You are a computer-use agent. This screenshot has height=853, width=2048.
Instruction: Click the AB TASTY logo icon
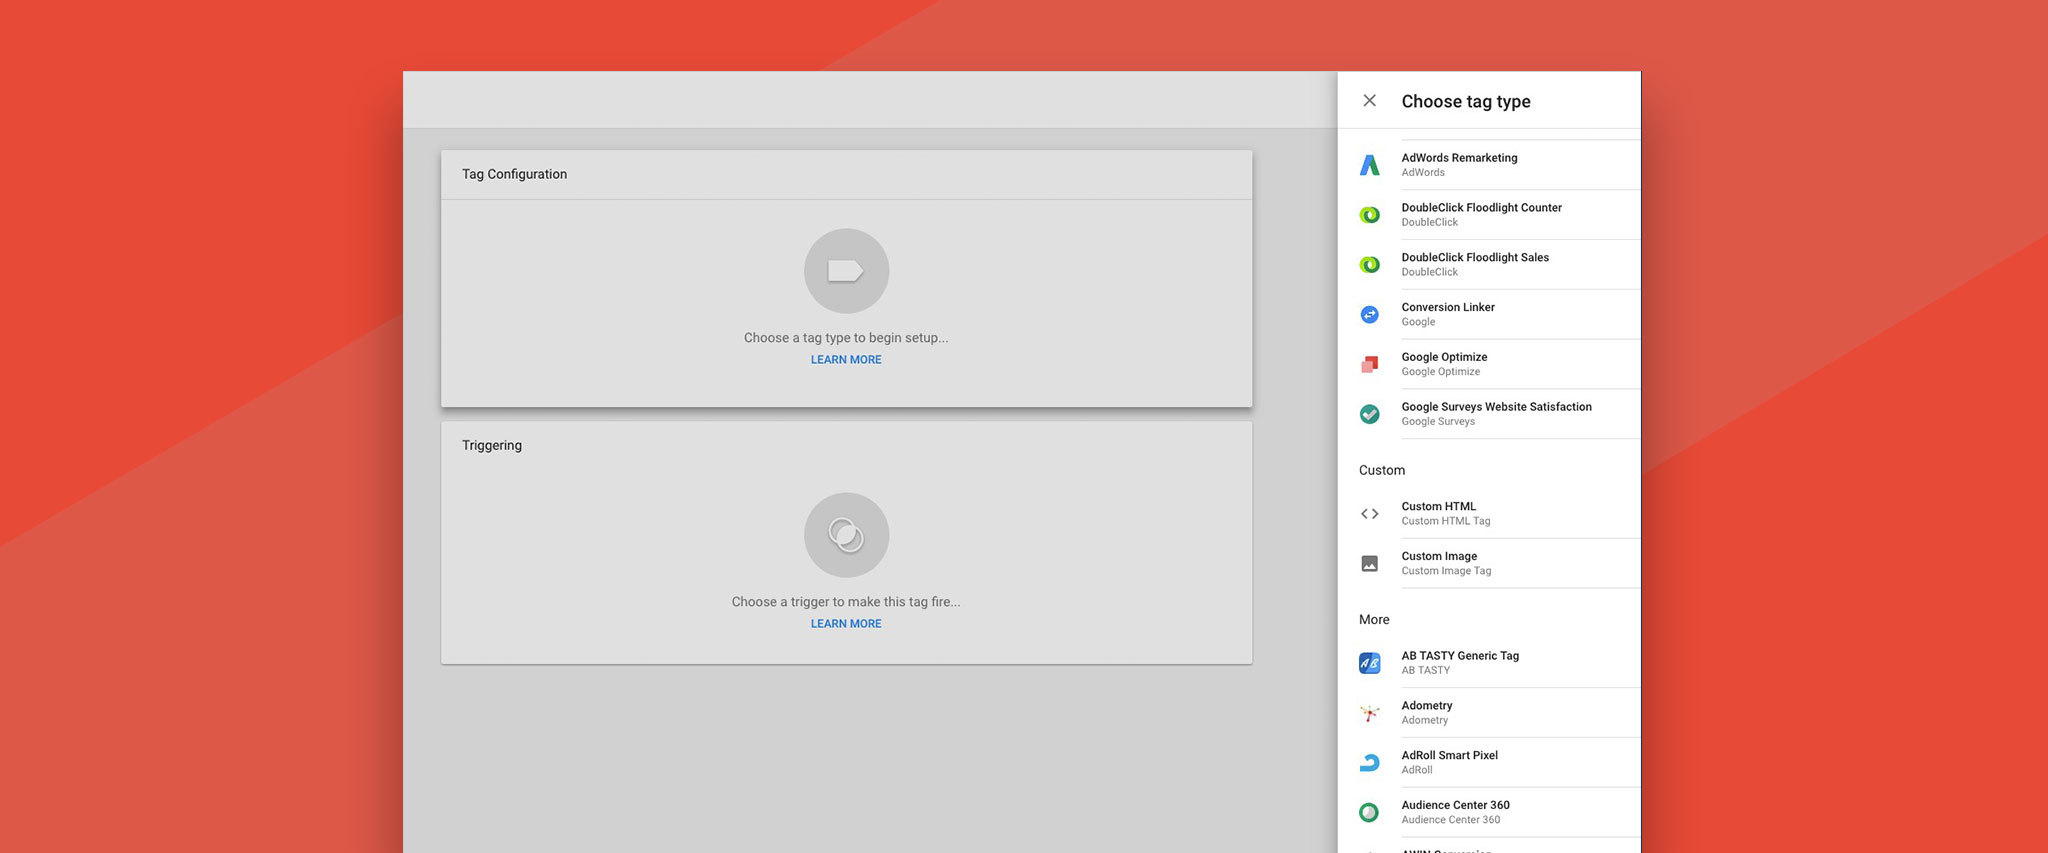coord(1369,663)
